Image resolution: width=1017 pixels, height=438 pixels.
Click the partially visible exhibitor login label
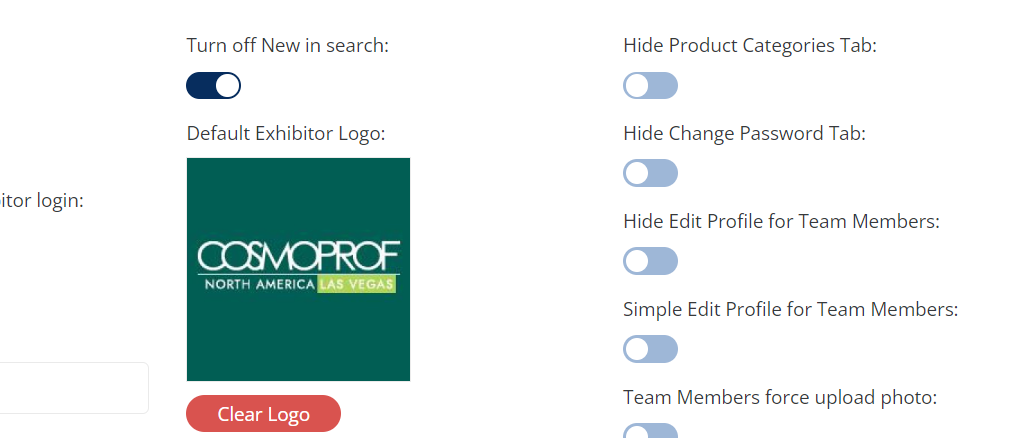click(42, 200)
